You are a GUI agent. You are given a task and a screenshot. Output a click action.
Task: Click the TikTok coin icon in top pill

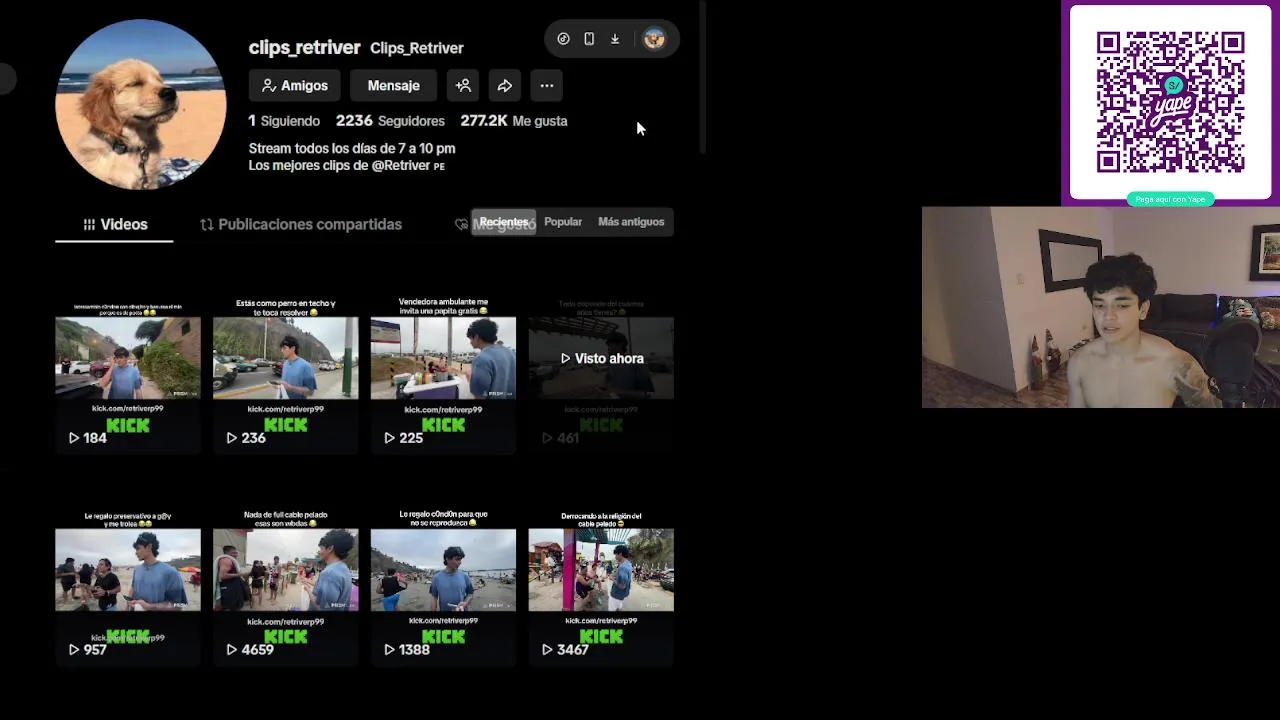563,39
